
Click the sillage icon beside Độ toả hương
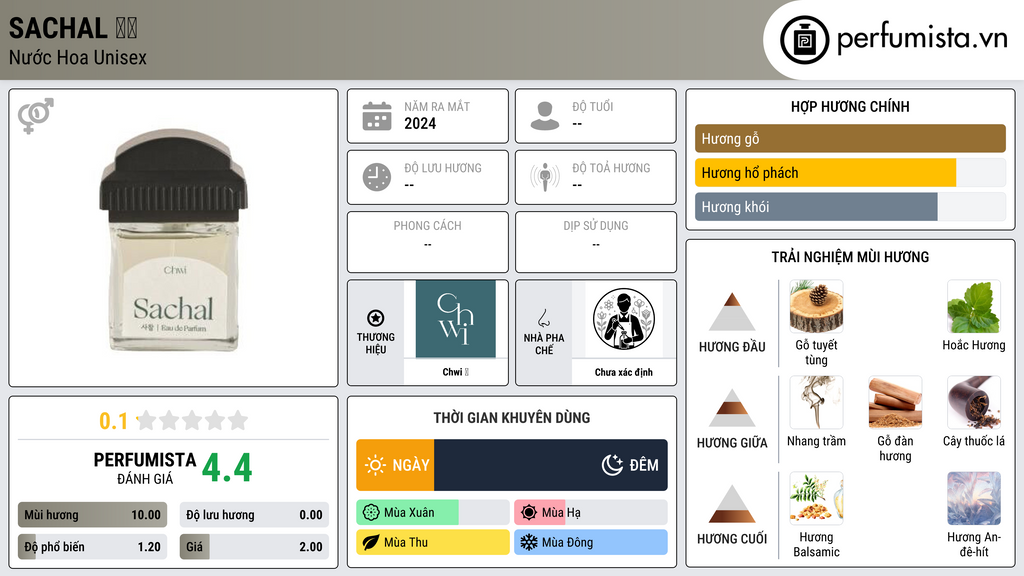pyautogui.click(x=545, y=178)
